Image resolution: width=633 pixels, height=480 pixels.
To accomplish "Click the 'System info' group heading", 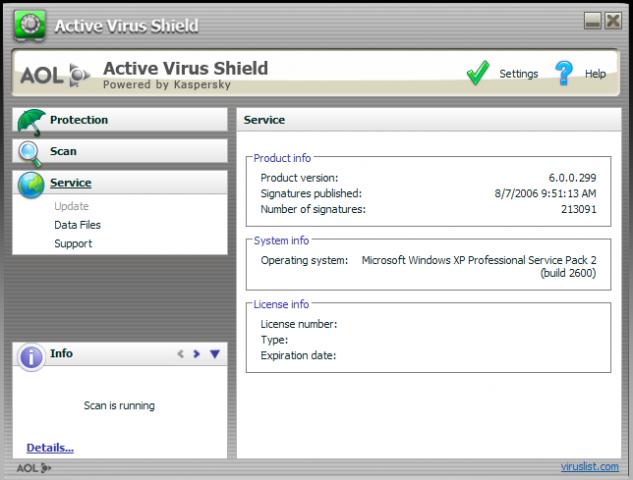I will click(281, 240).
